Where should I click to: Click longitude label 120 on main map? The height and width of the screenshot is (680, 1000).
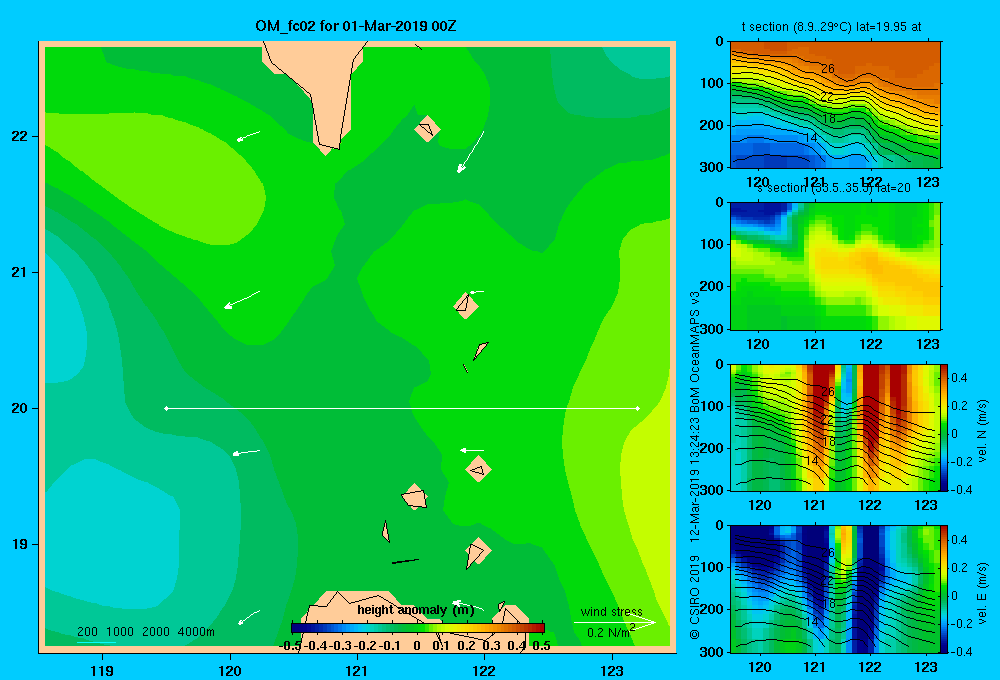click(x=230, y=670)
